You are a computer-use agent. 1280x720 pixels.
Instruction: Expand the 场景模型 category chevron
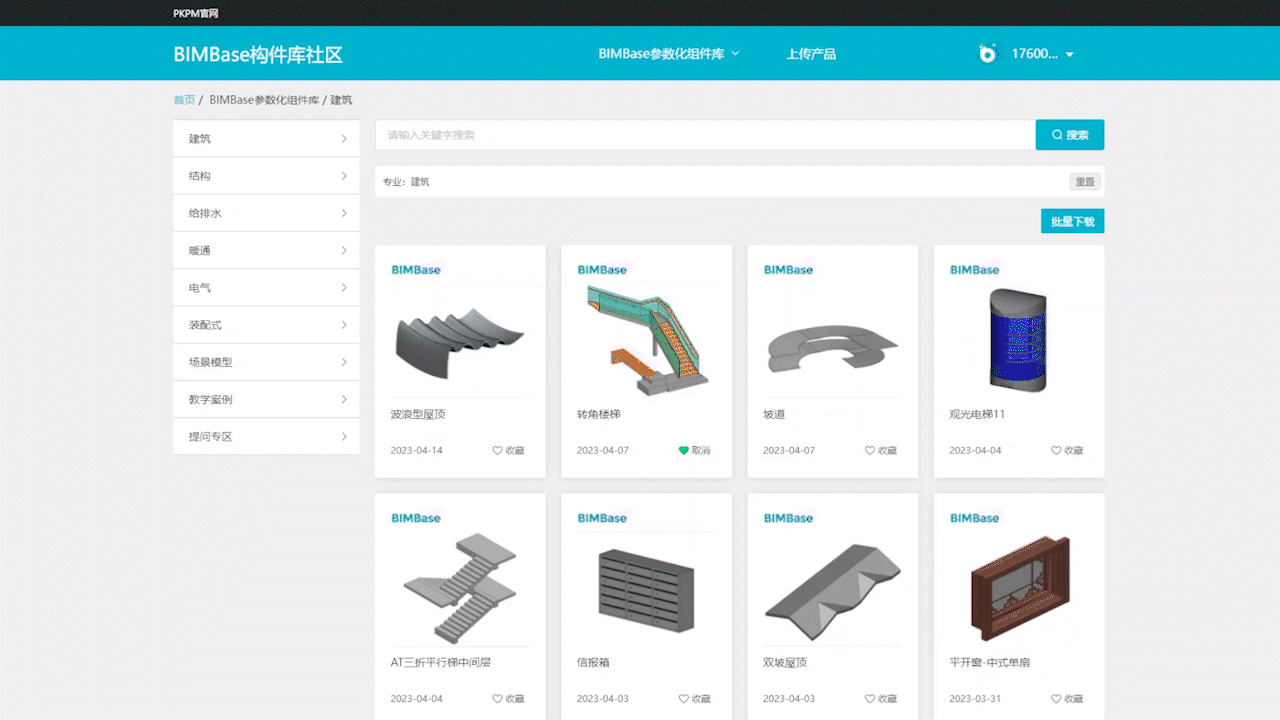(344, 362)
